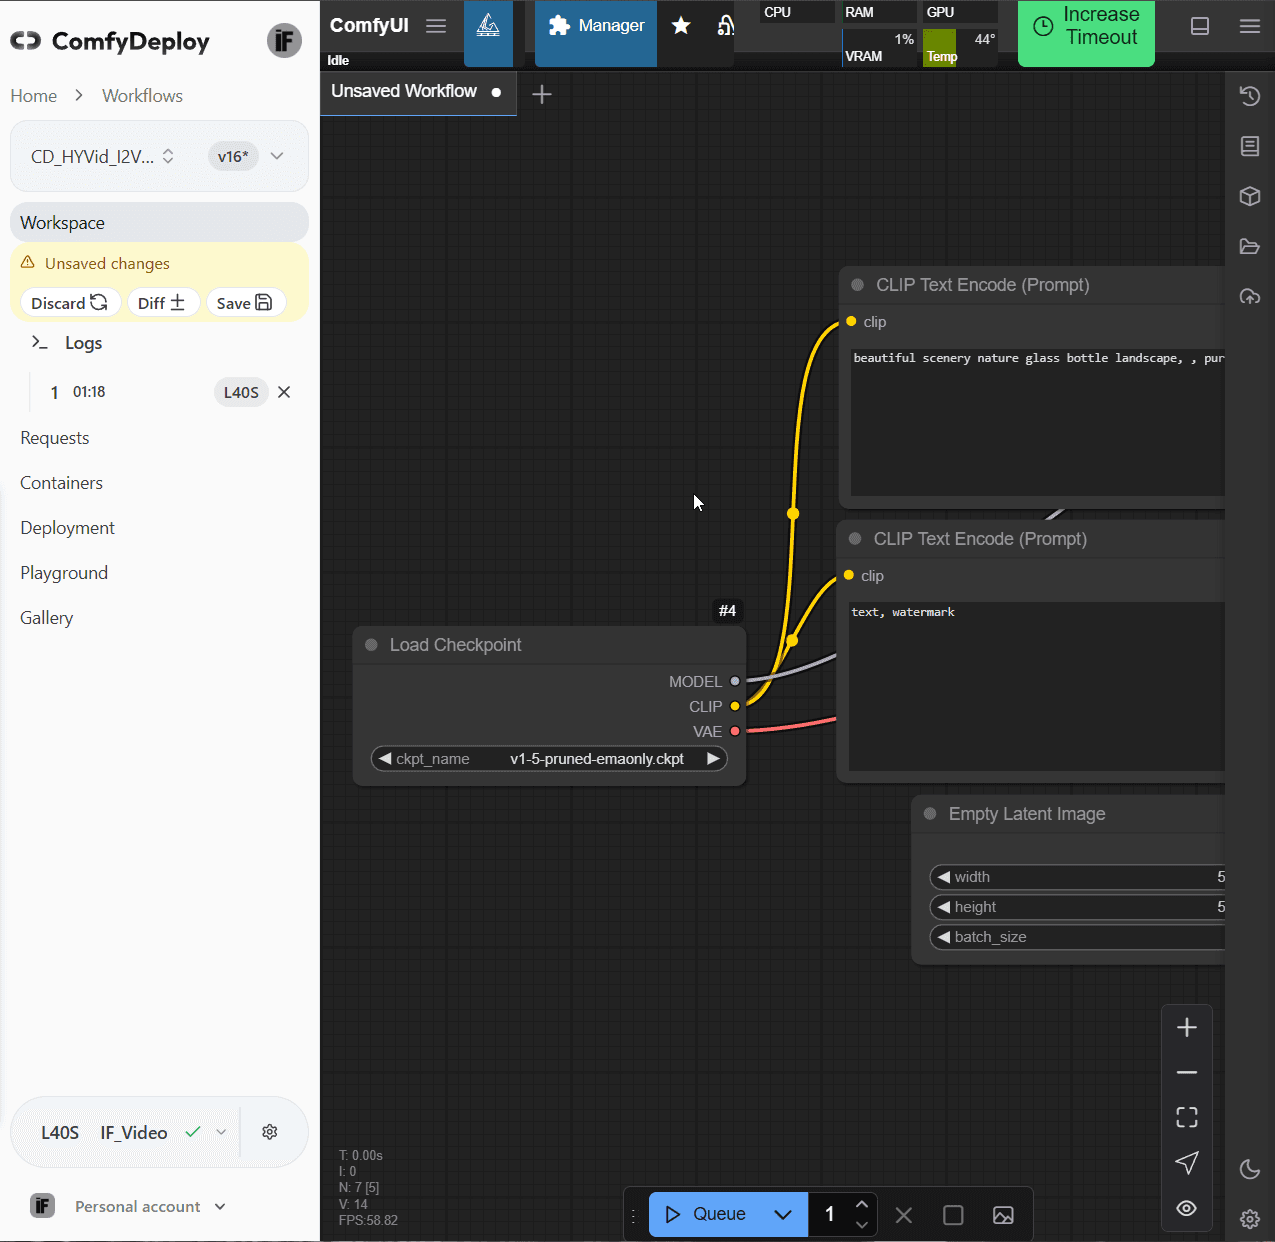Open machine settings gear icon

click(270, 1132)
